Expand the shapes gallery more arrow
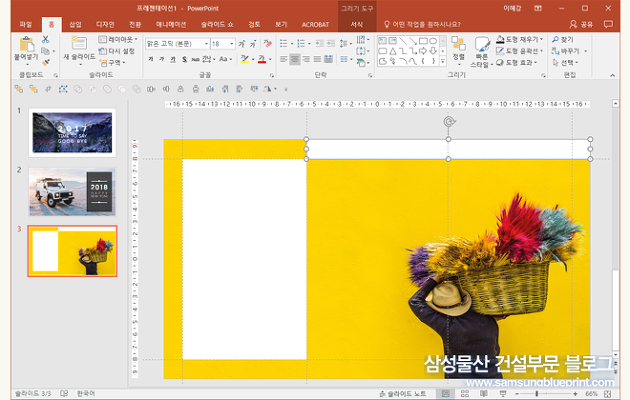The image size is (630, 400). [443, 61]
